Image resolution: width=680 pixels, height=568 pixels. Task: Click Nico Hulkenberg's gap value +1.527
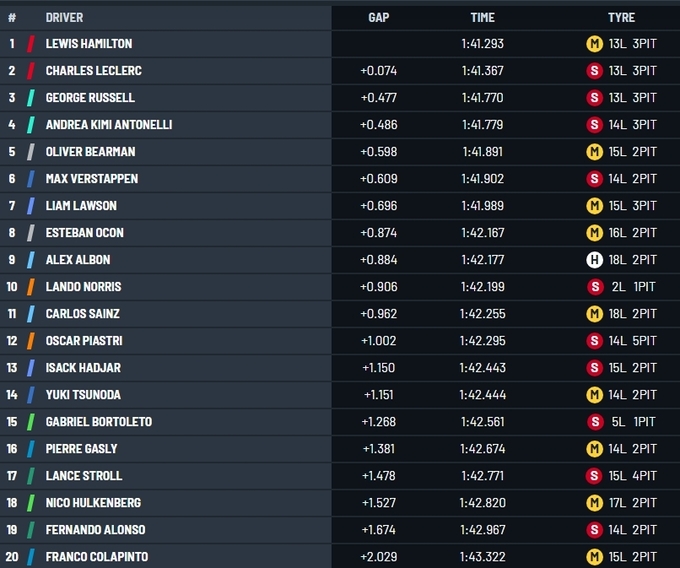(x=379, y=503)
